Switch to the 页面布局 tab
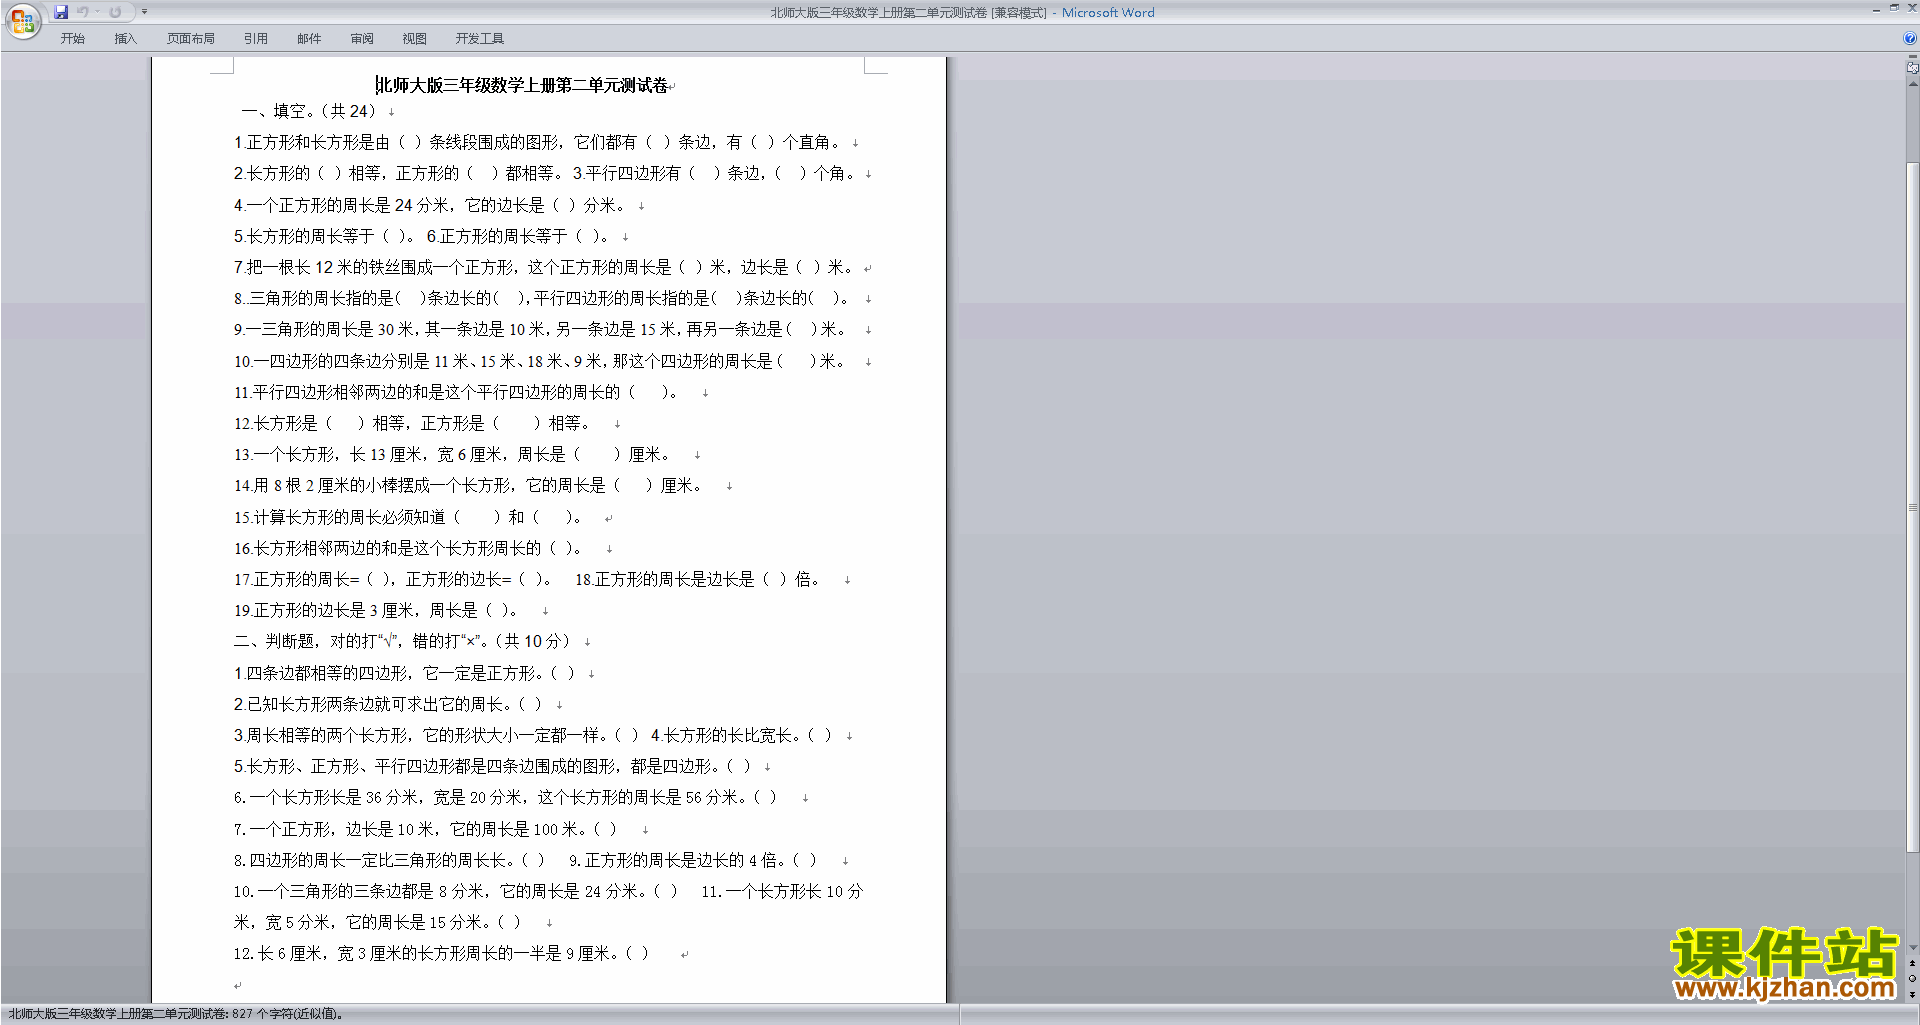The image size is (1920, 1025). pyautogui.click(x=191, y=39)
